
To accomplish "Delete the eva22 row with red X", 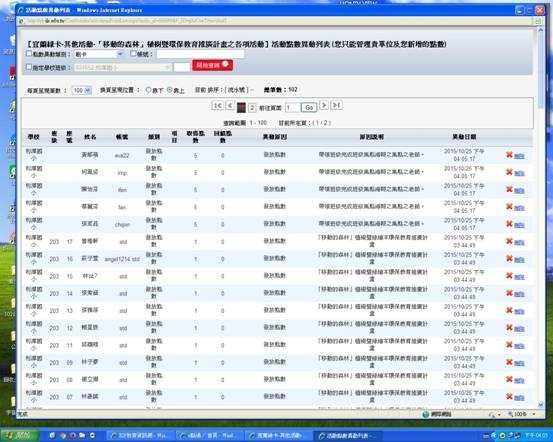I will click(509, 155).
